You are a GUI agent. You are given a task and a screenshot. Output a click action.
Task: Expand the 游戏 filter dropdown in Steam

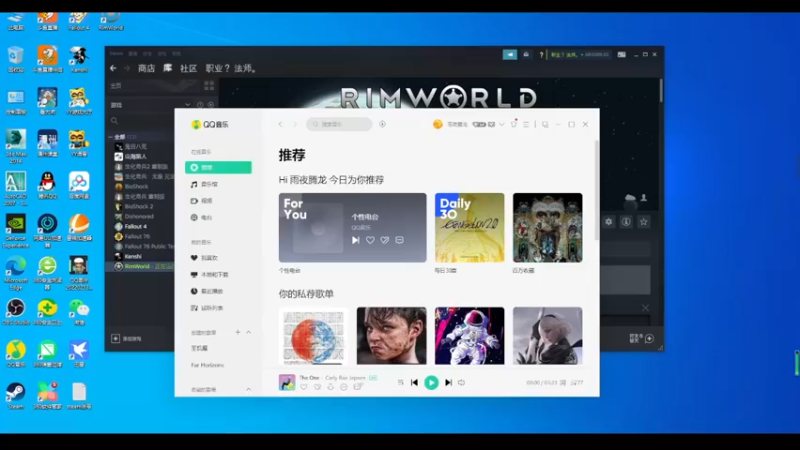pyautogui.click(x=188, y=105)
